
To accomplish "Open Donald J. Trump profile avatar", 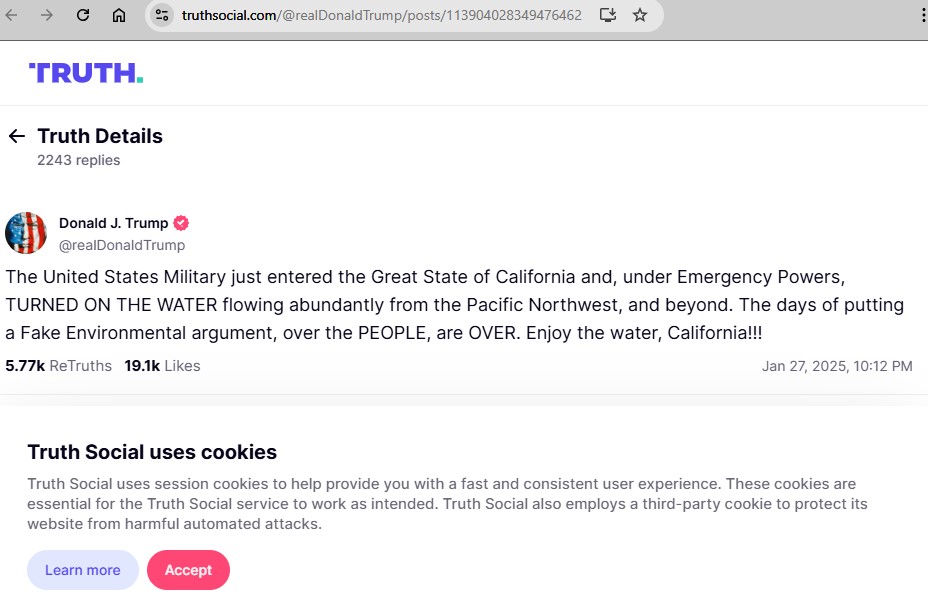I will tap(26, 233).
